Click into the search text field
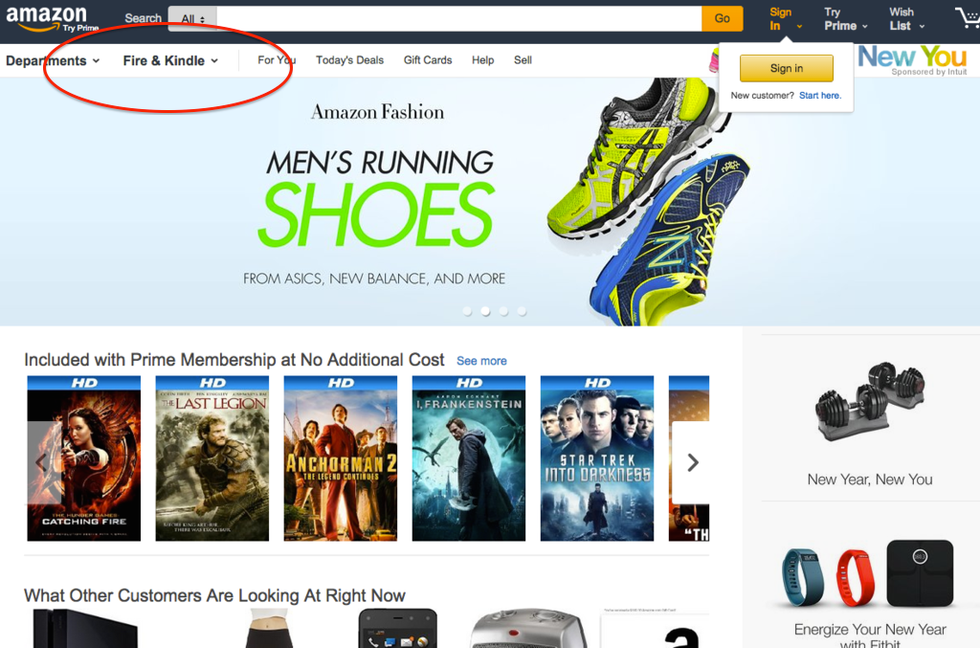Viewport: 980px width, 648px height. tap(458, 18)
